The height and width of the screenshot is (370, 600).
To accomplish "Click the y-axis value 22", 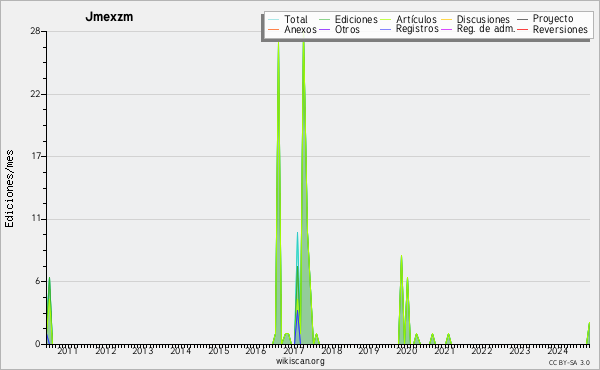I will tap(35, 94).
